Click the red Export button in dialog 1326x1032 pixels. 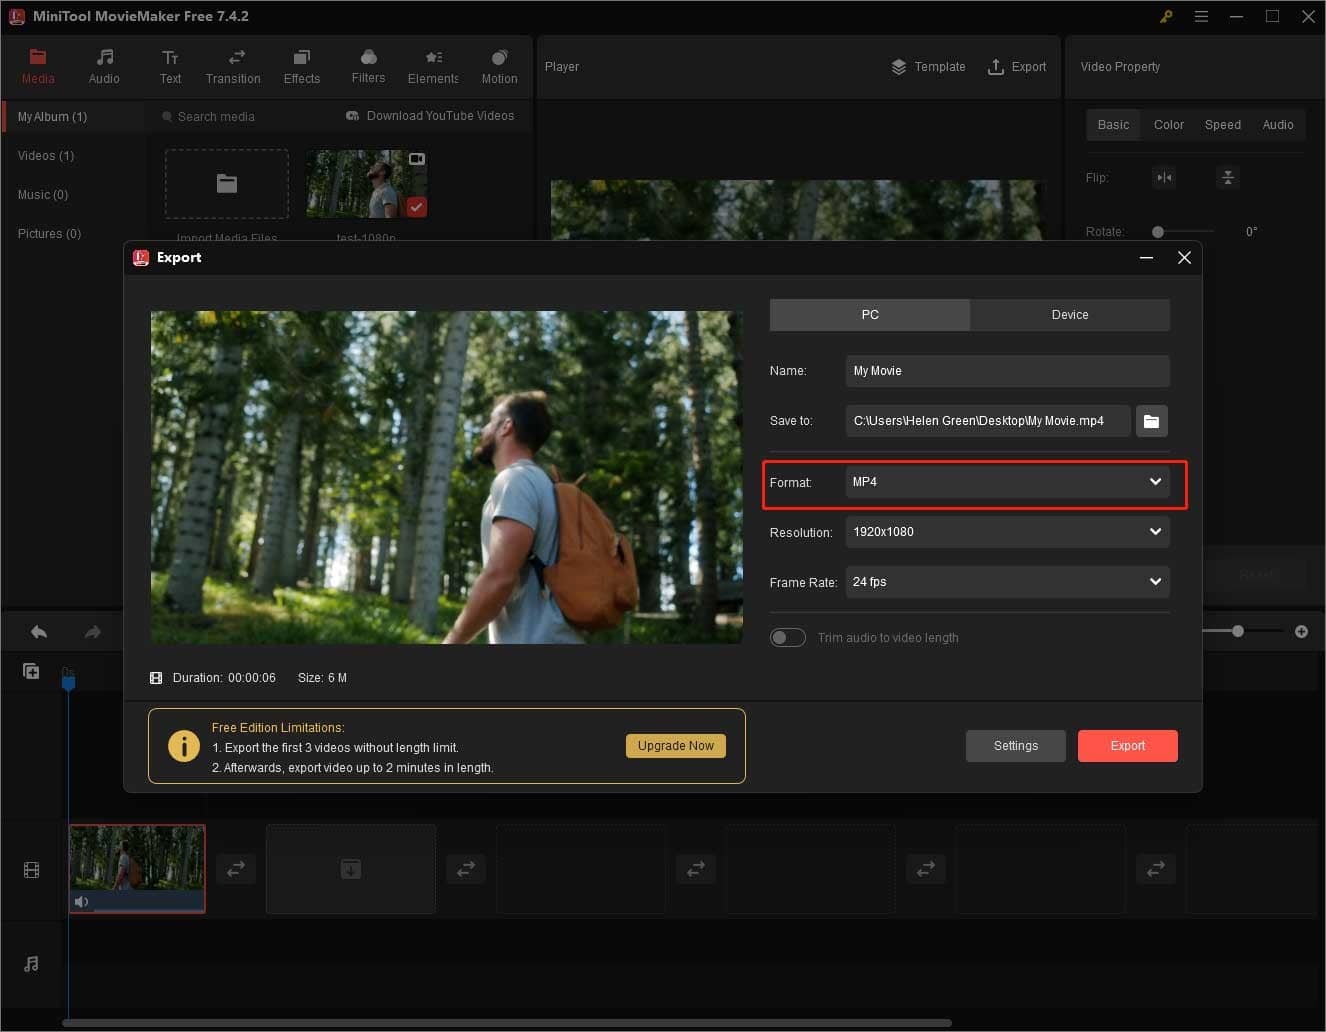pyautogui.click(x=1128, y=746)
